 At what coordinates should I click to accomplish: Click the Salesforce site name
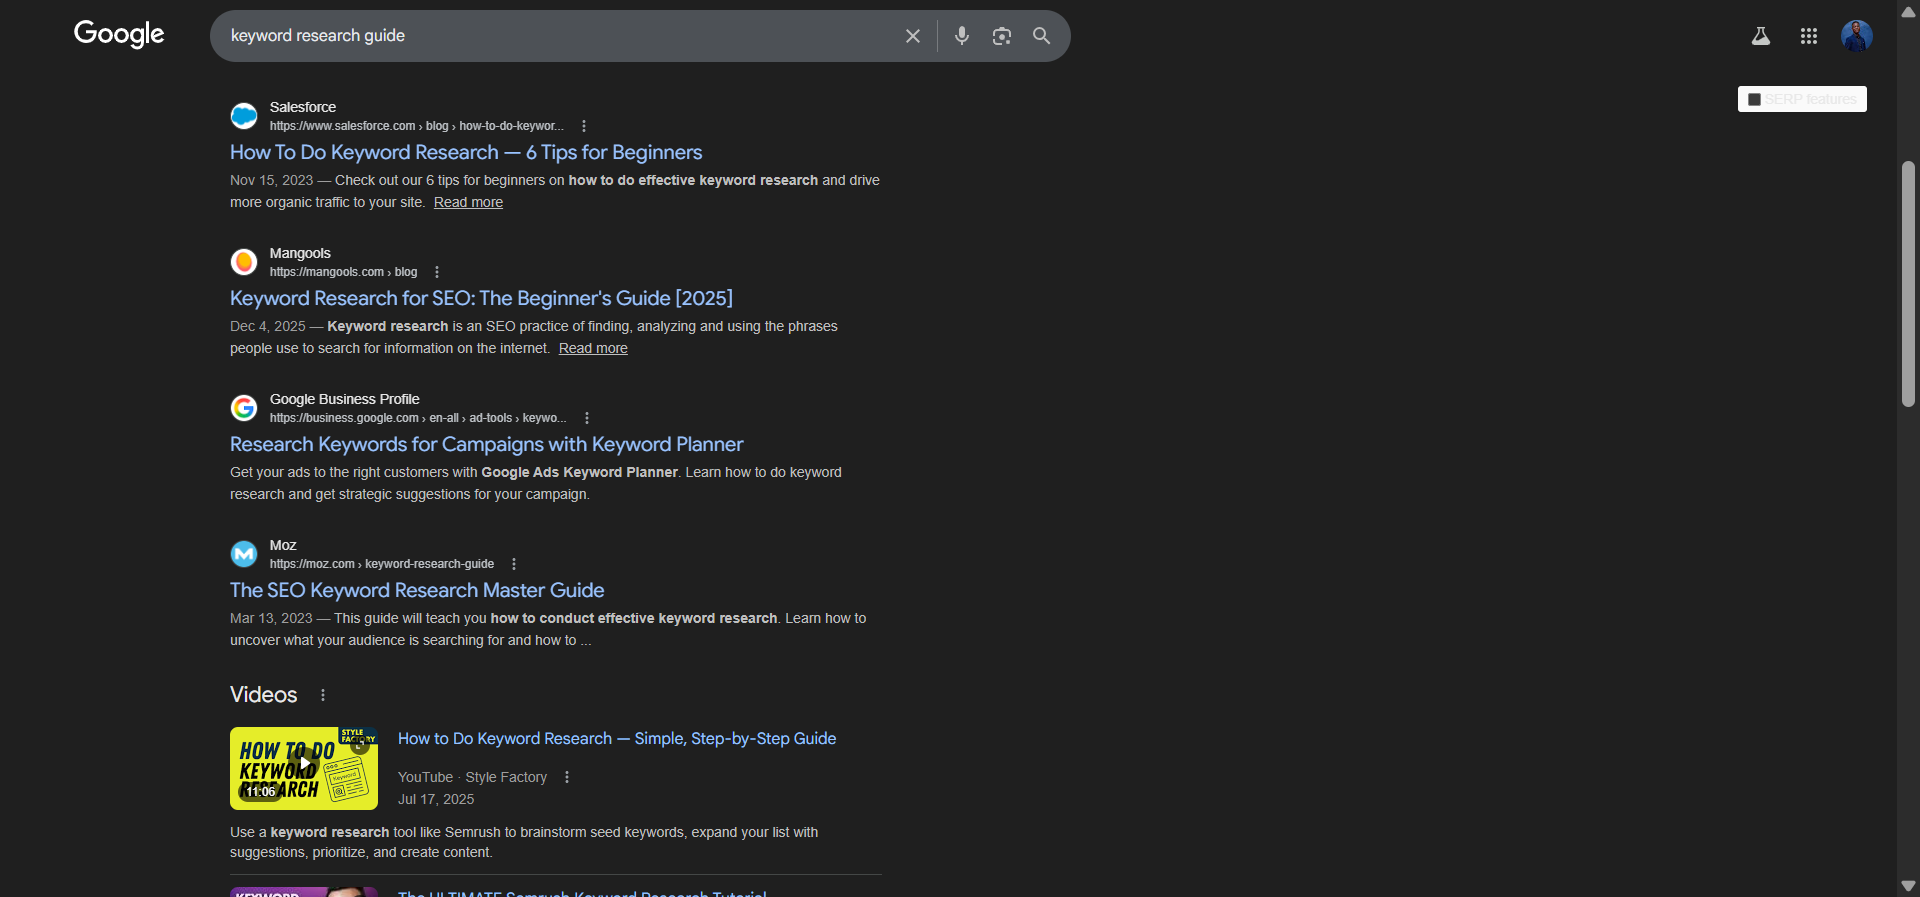303,107
